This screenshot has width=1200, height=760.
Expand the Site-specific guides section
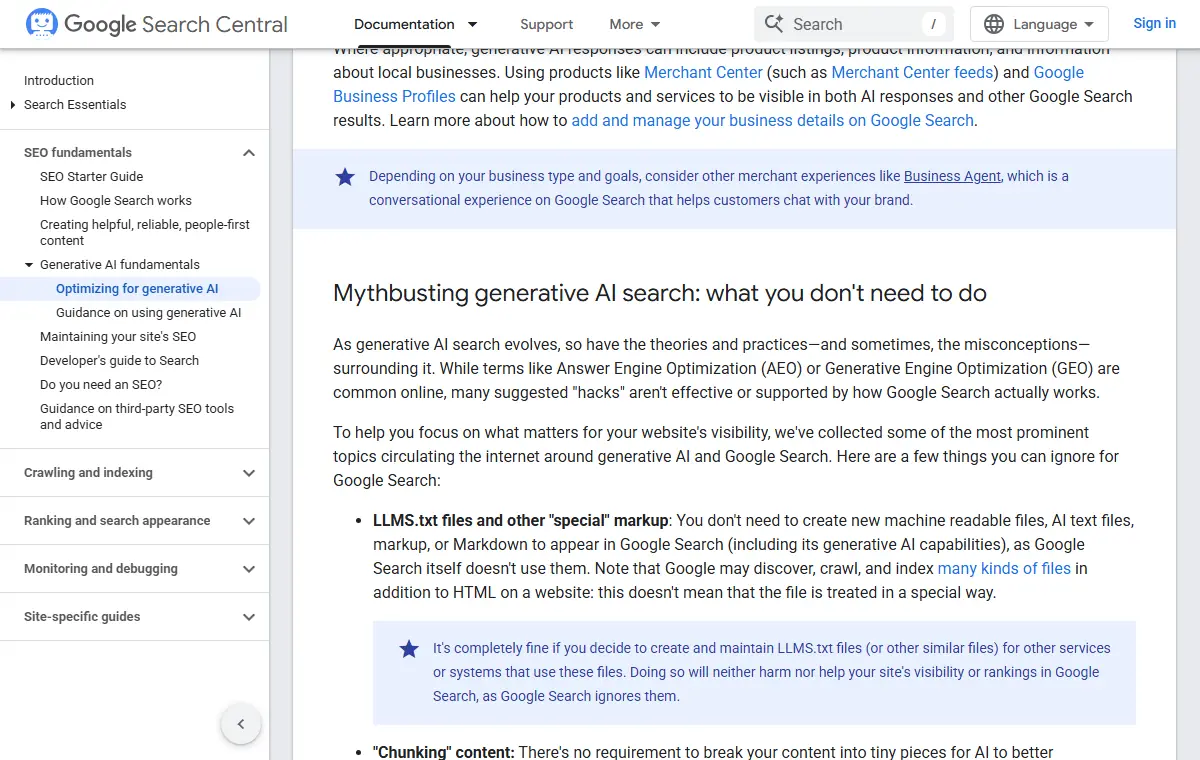(x=249, y=617)
